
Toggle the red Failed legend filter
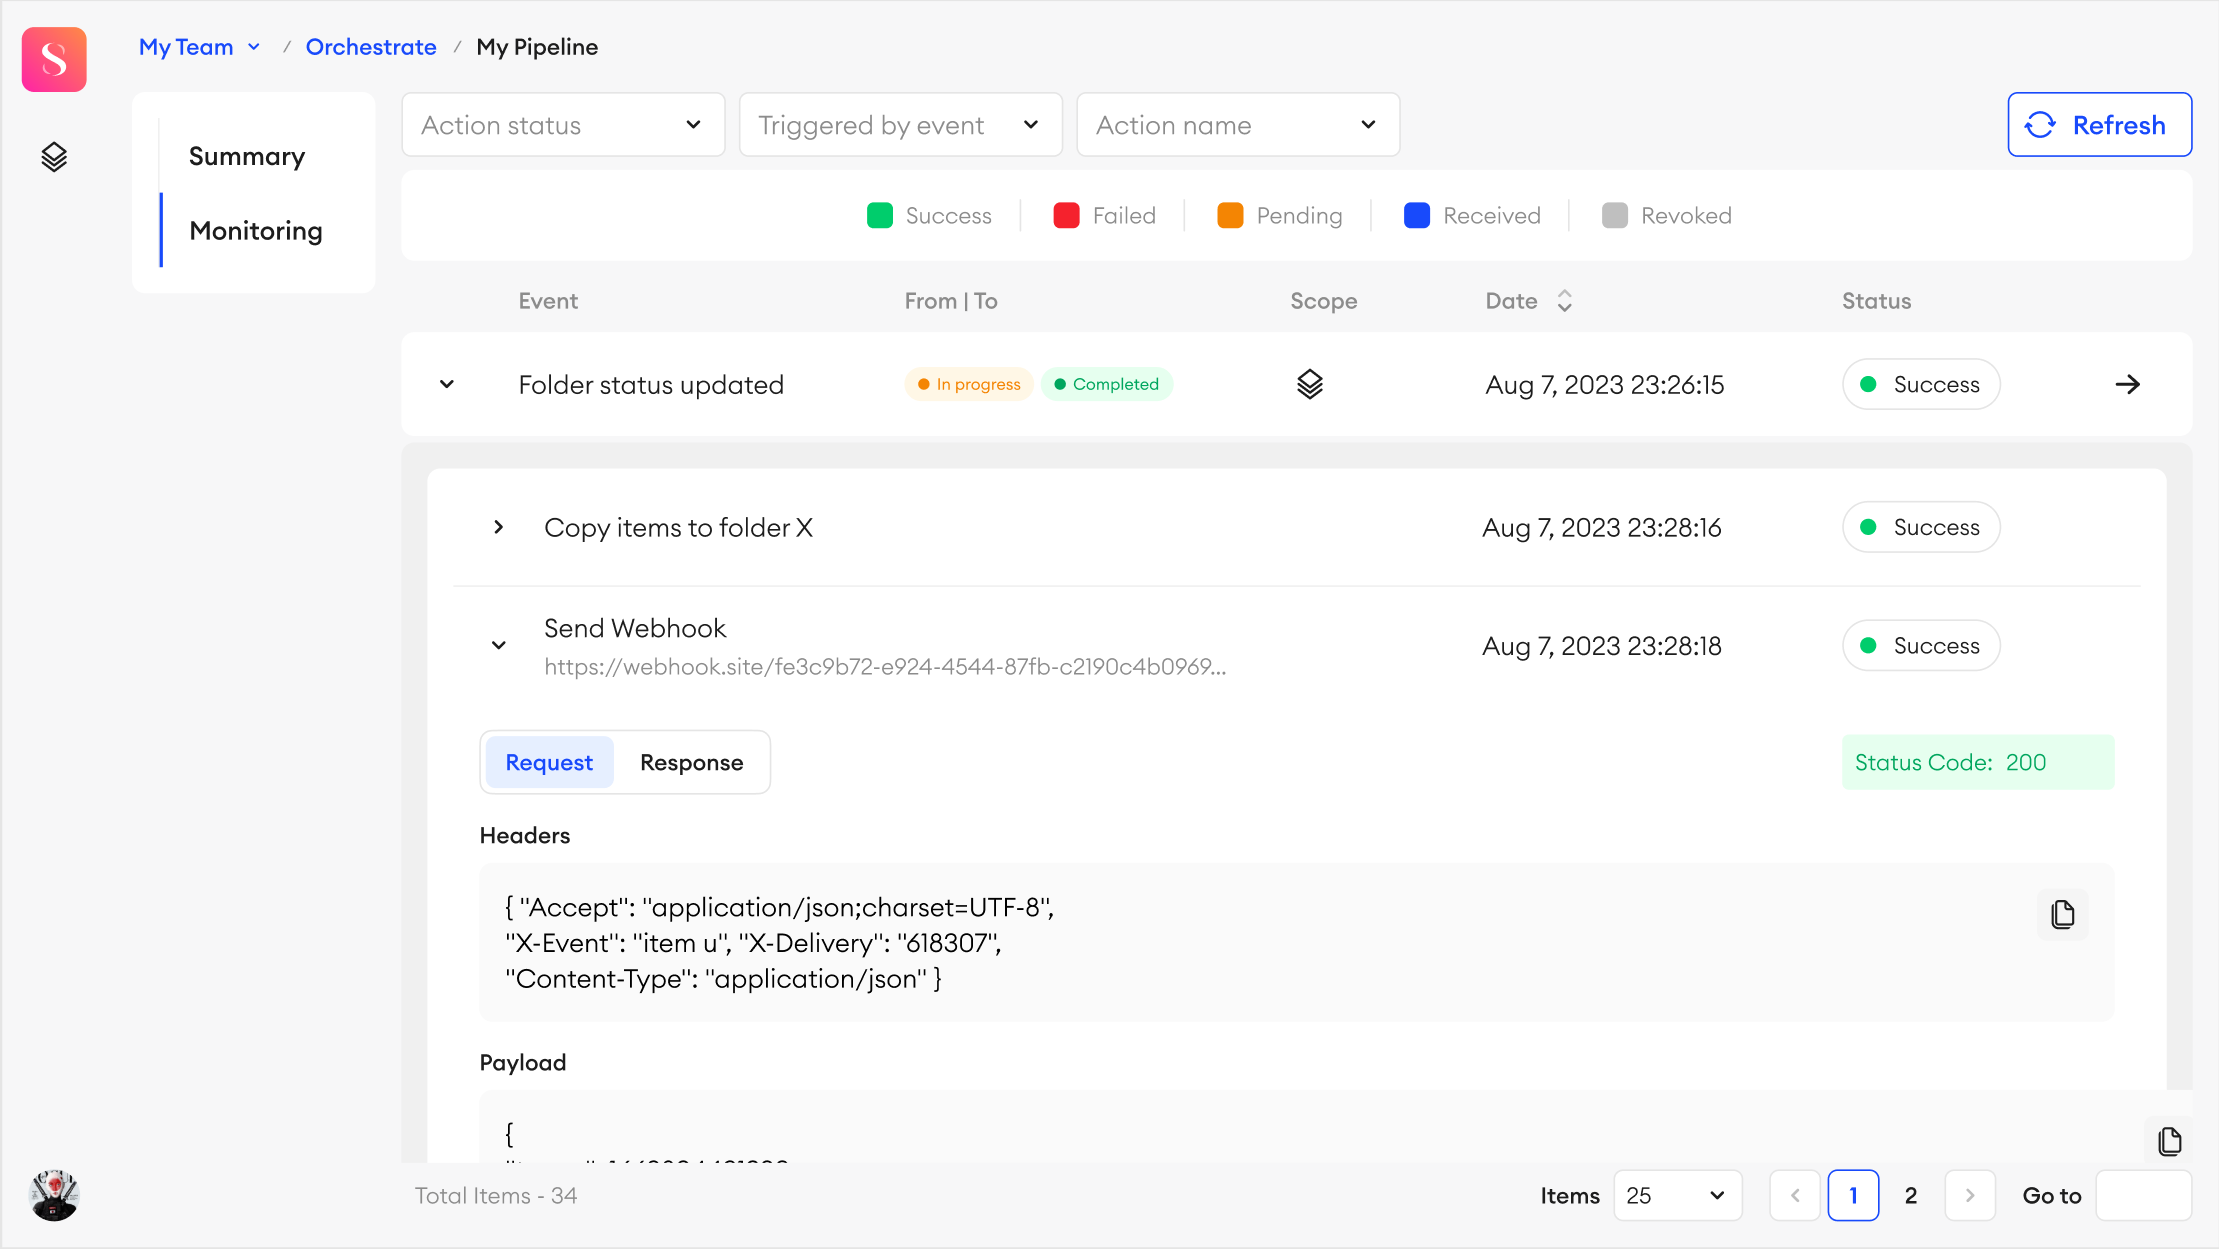pos(1104,216)
